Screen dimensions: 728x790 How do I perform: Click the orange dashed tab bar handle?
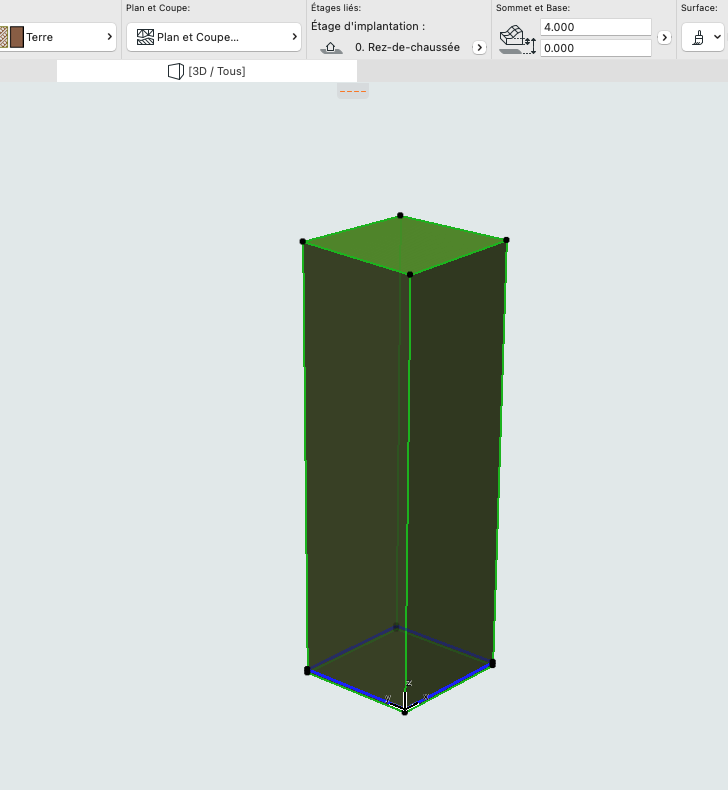[x=353, y=91]
